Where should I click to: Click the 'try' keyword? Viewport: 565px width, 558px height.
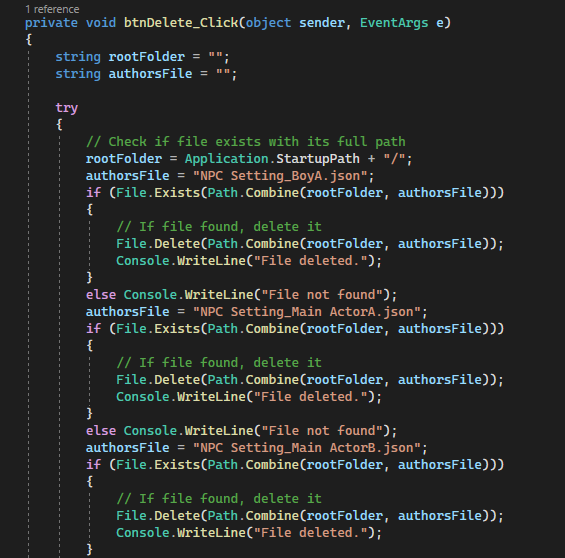(x=67, y=108)
